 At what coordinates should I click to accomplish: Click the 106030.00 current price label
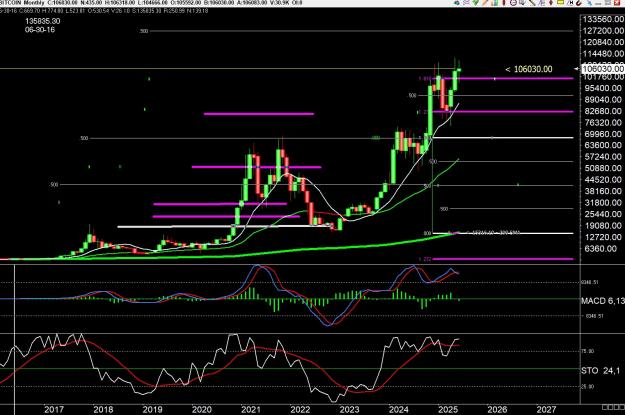pos(529,69)
